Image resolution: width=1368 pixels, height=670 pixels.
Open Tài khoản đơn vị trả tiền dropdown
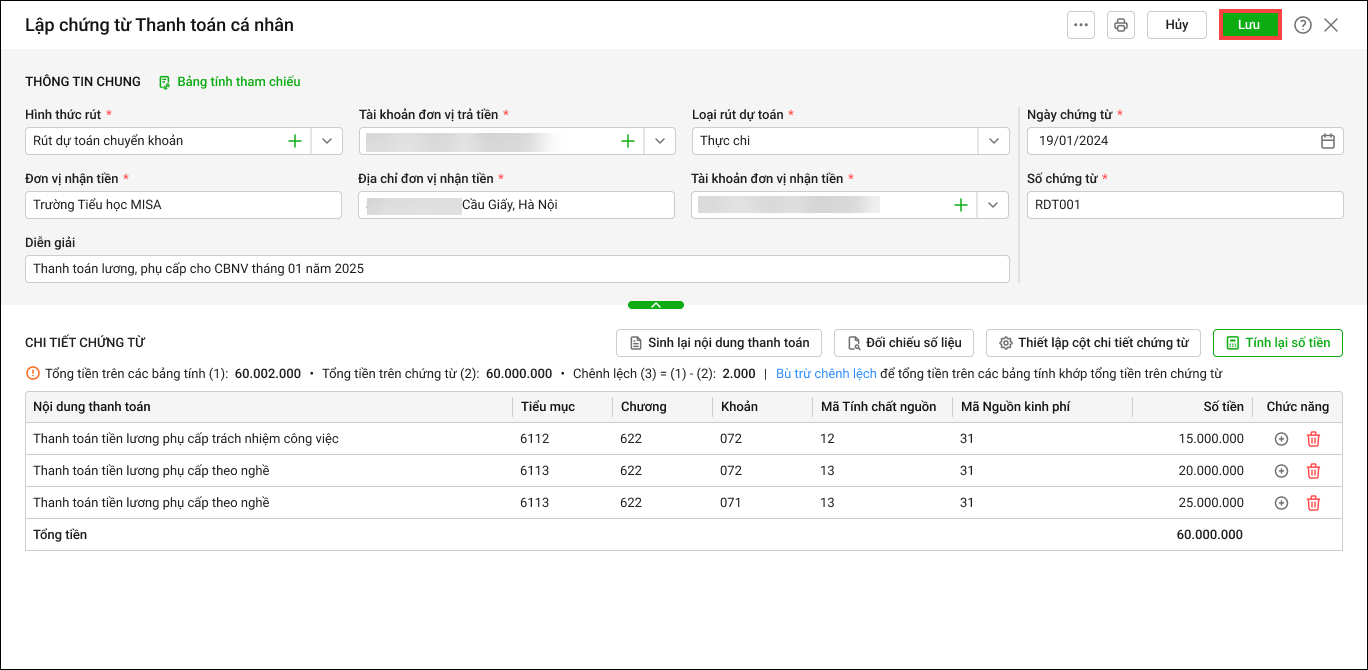click(x=660, y=141)
